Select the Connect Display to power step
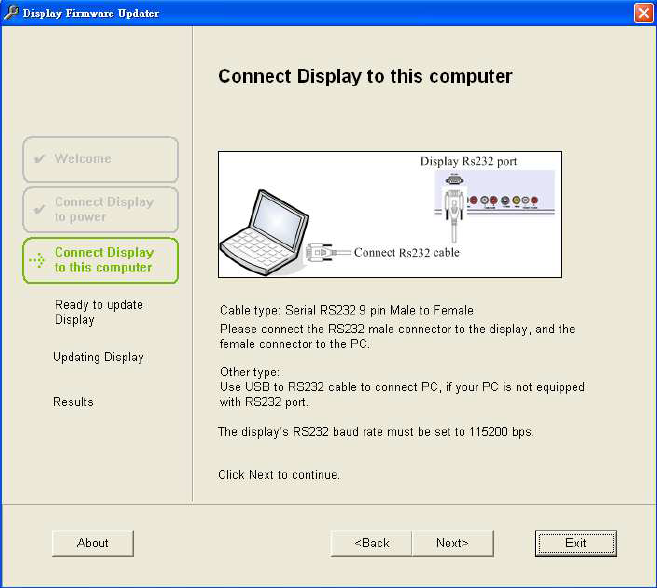 point(100,209)
